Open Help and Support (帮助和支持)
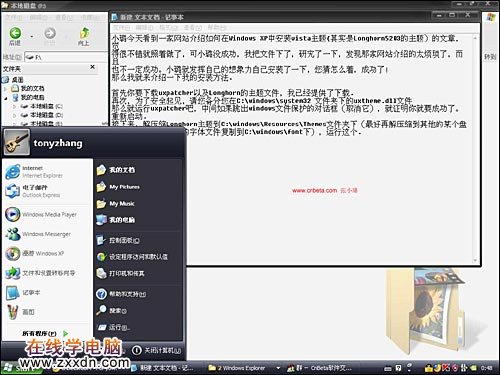This screenshot has width=500, height=375. click(138, 294)
